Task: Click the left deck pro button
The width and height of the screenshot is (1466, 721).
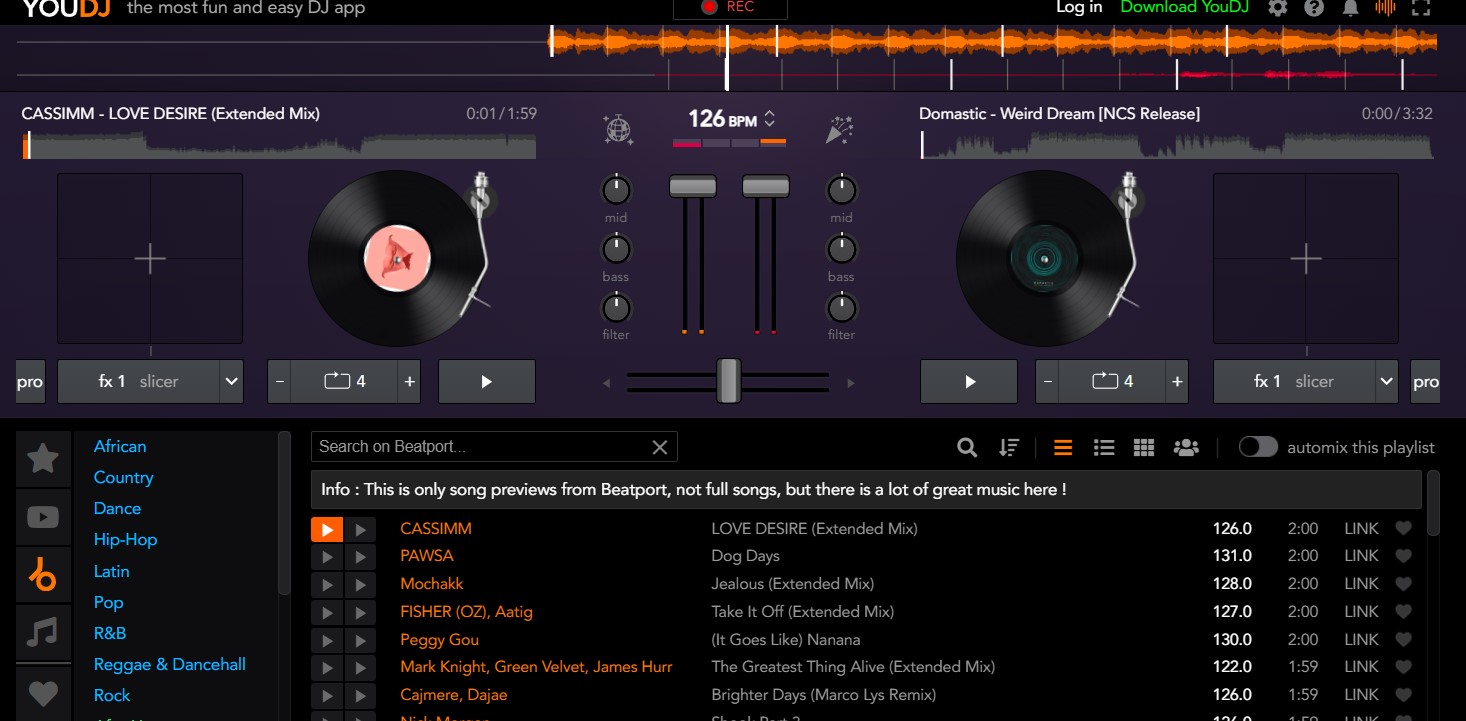Action: pyautogui.click(x=30, y=381)
